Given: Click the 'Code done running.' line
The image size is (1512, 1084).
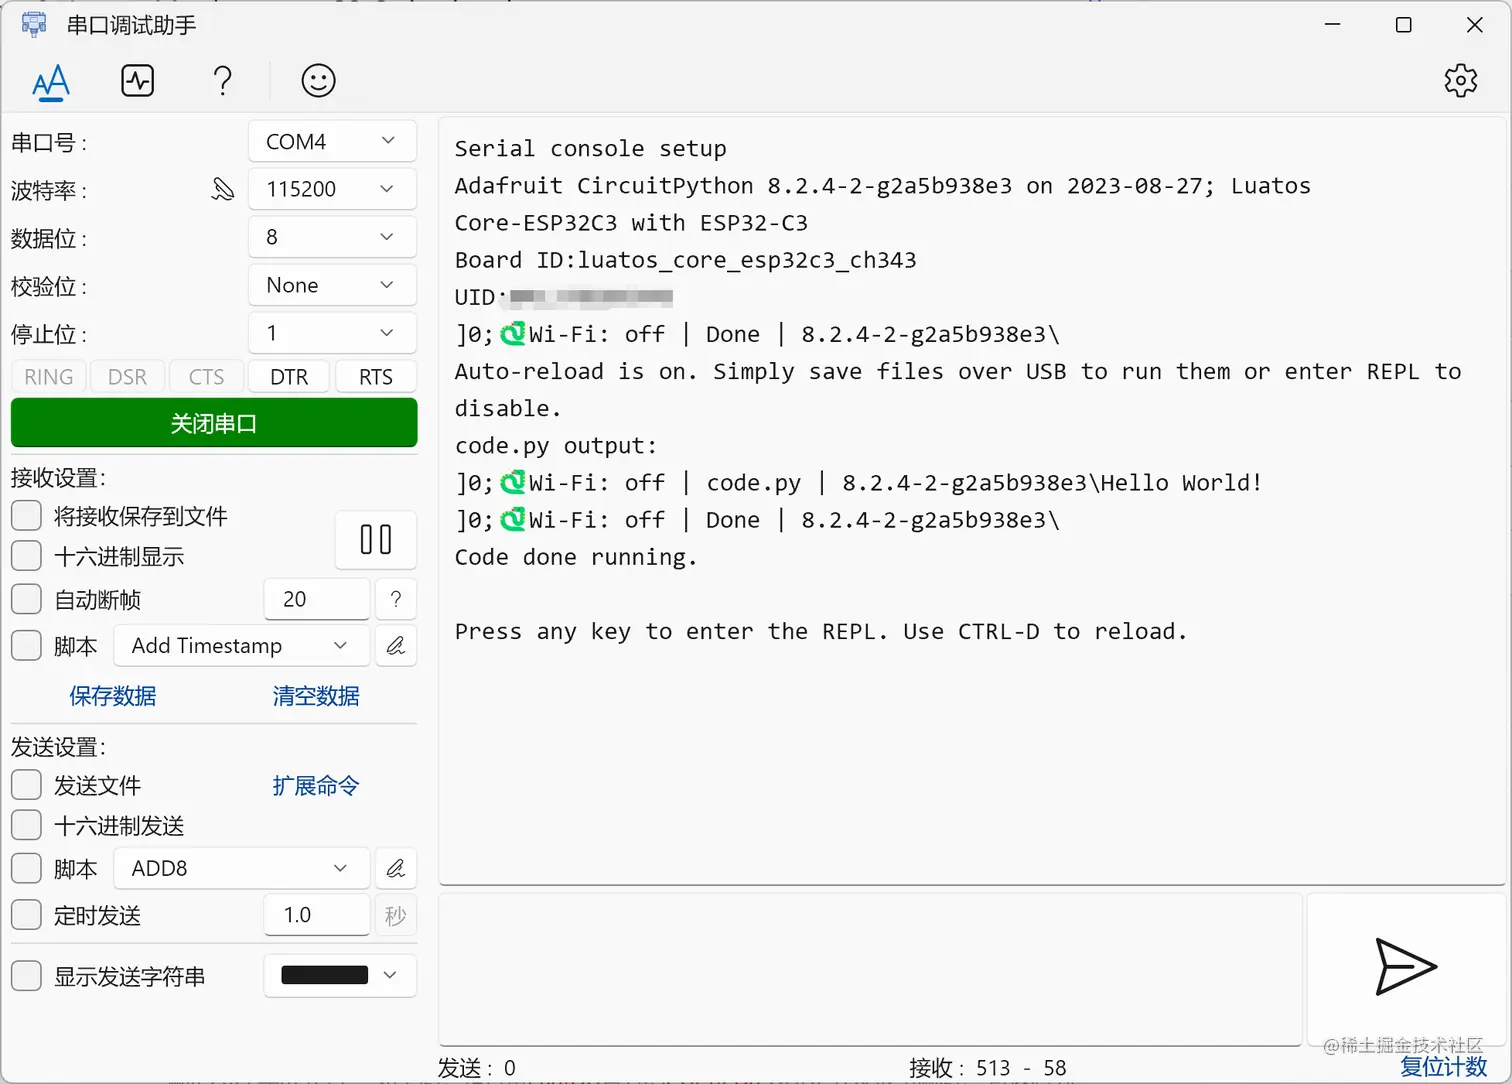Looking at the screenshot, I should 576,557.
